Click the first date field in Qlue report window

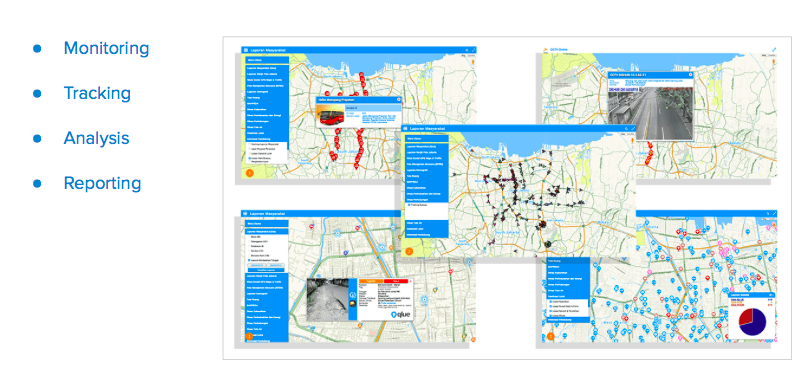click(257, 265)
